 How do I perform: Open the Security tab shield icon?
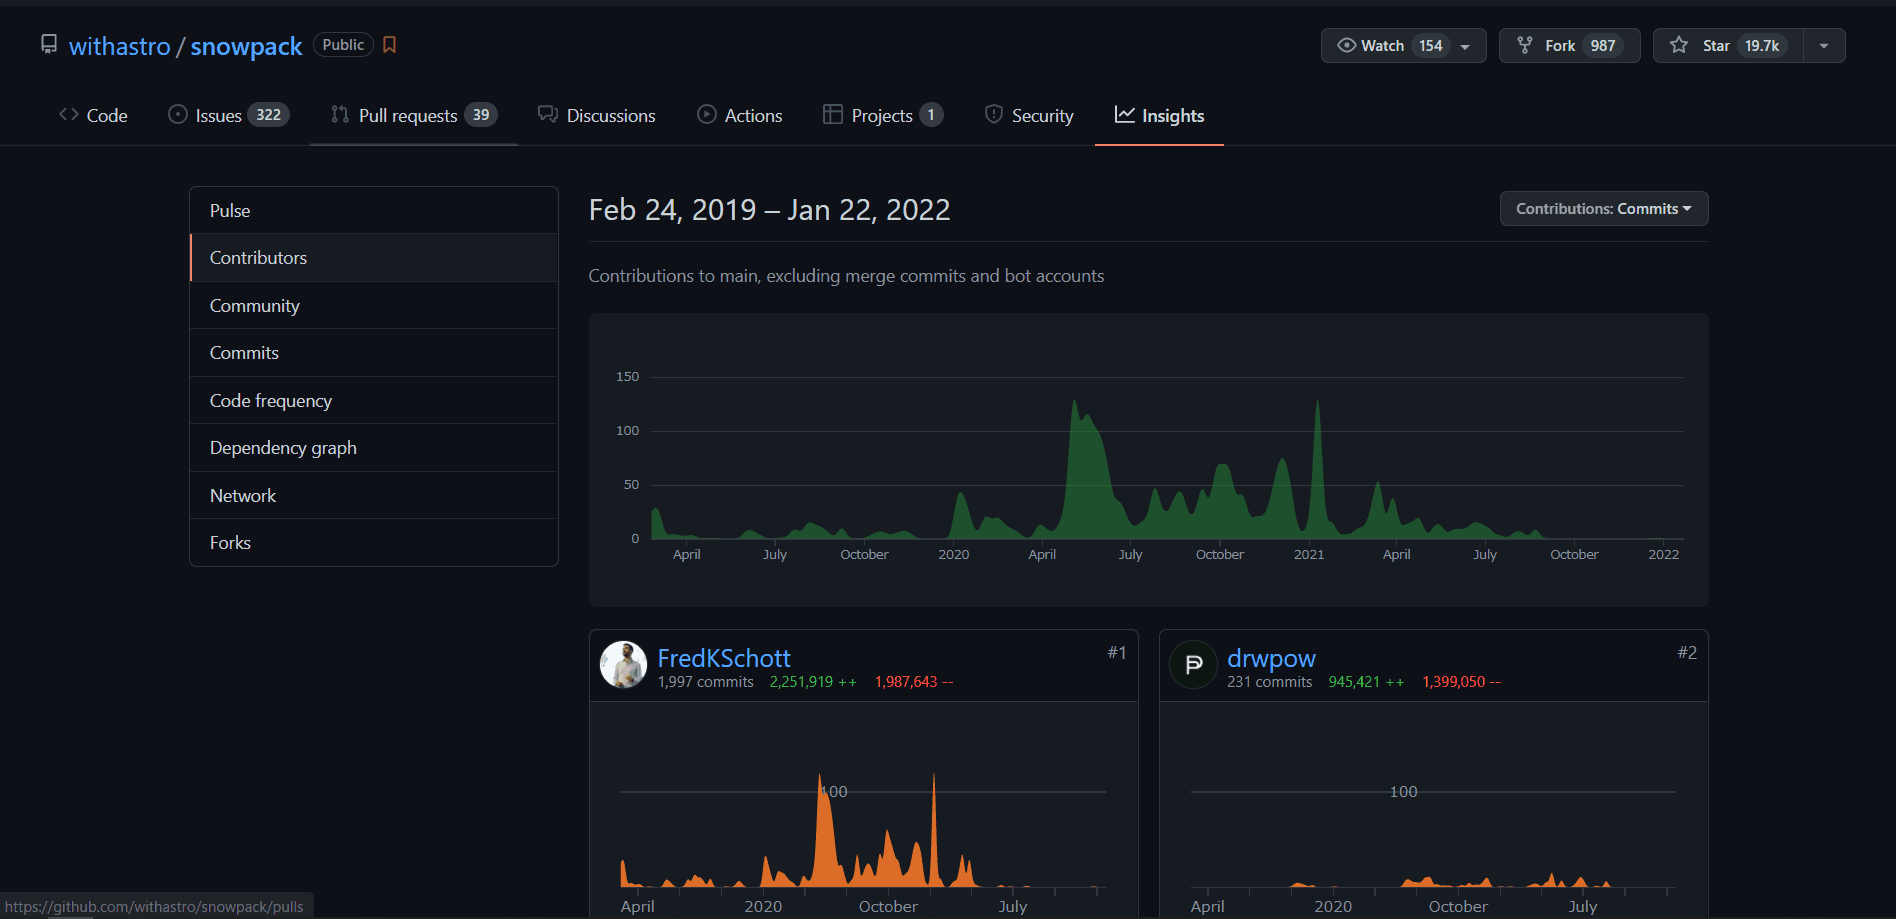click(x=993, y=115)
